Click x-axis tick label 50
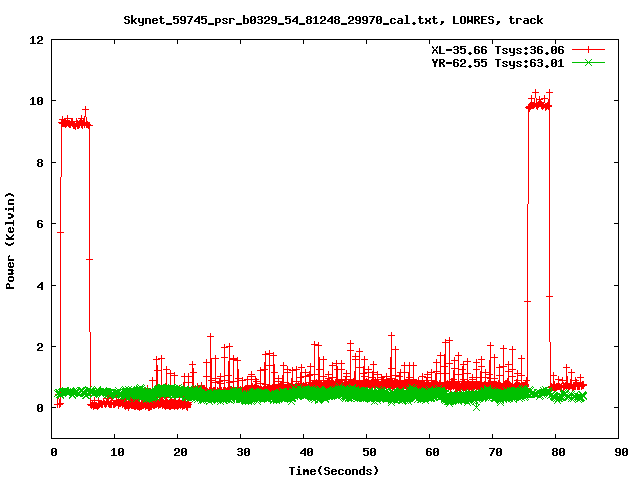Screen dimensions: 640x480 369,452
